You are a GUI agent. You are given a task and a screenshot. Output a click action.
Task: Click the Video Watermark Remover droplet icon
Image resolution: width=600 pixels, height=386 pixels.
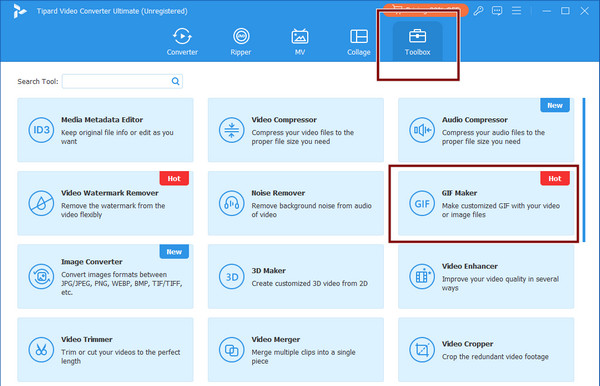click(x=41, y=203)
